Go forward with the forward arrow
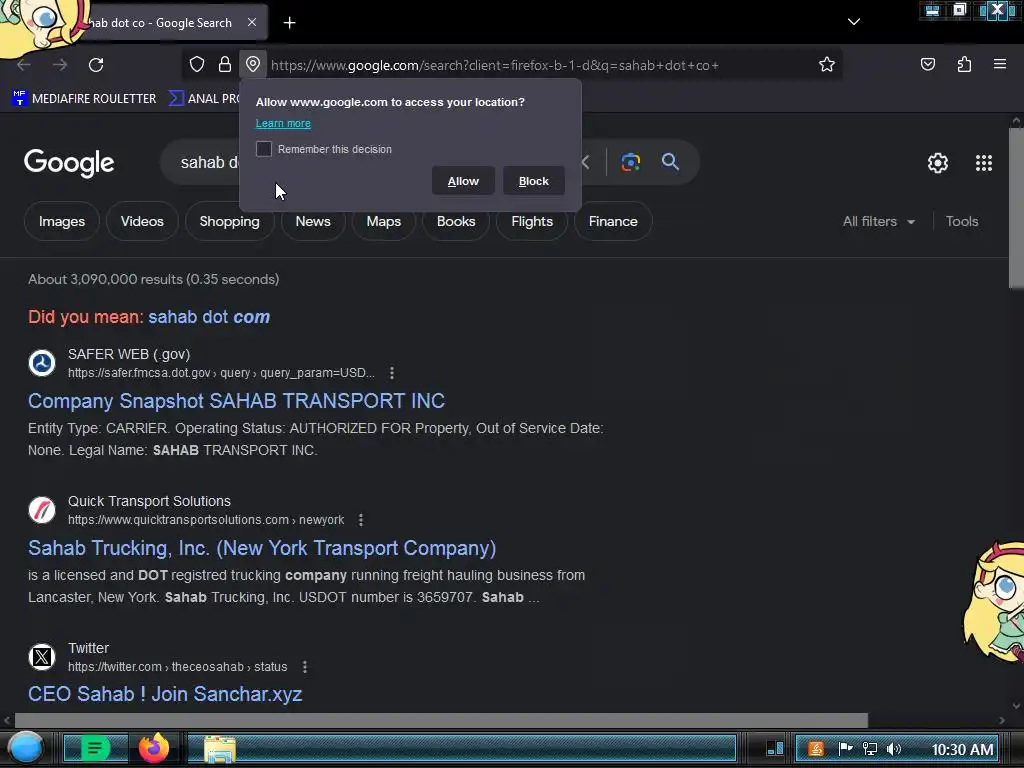This screenshot has width=1024, height=768. (60, 65)
